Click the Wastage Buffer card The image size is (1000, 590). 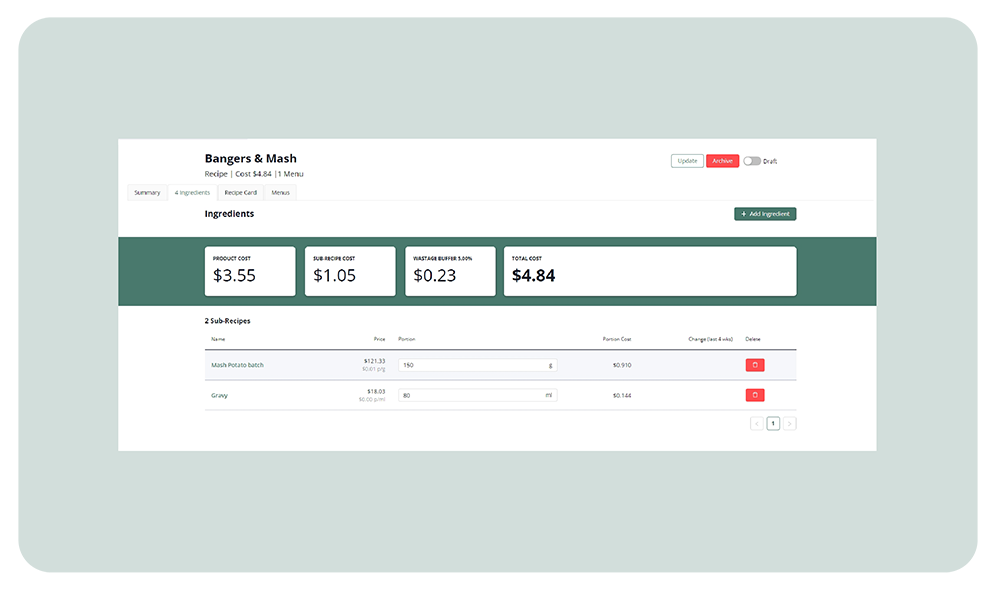450,271
